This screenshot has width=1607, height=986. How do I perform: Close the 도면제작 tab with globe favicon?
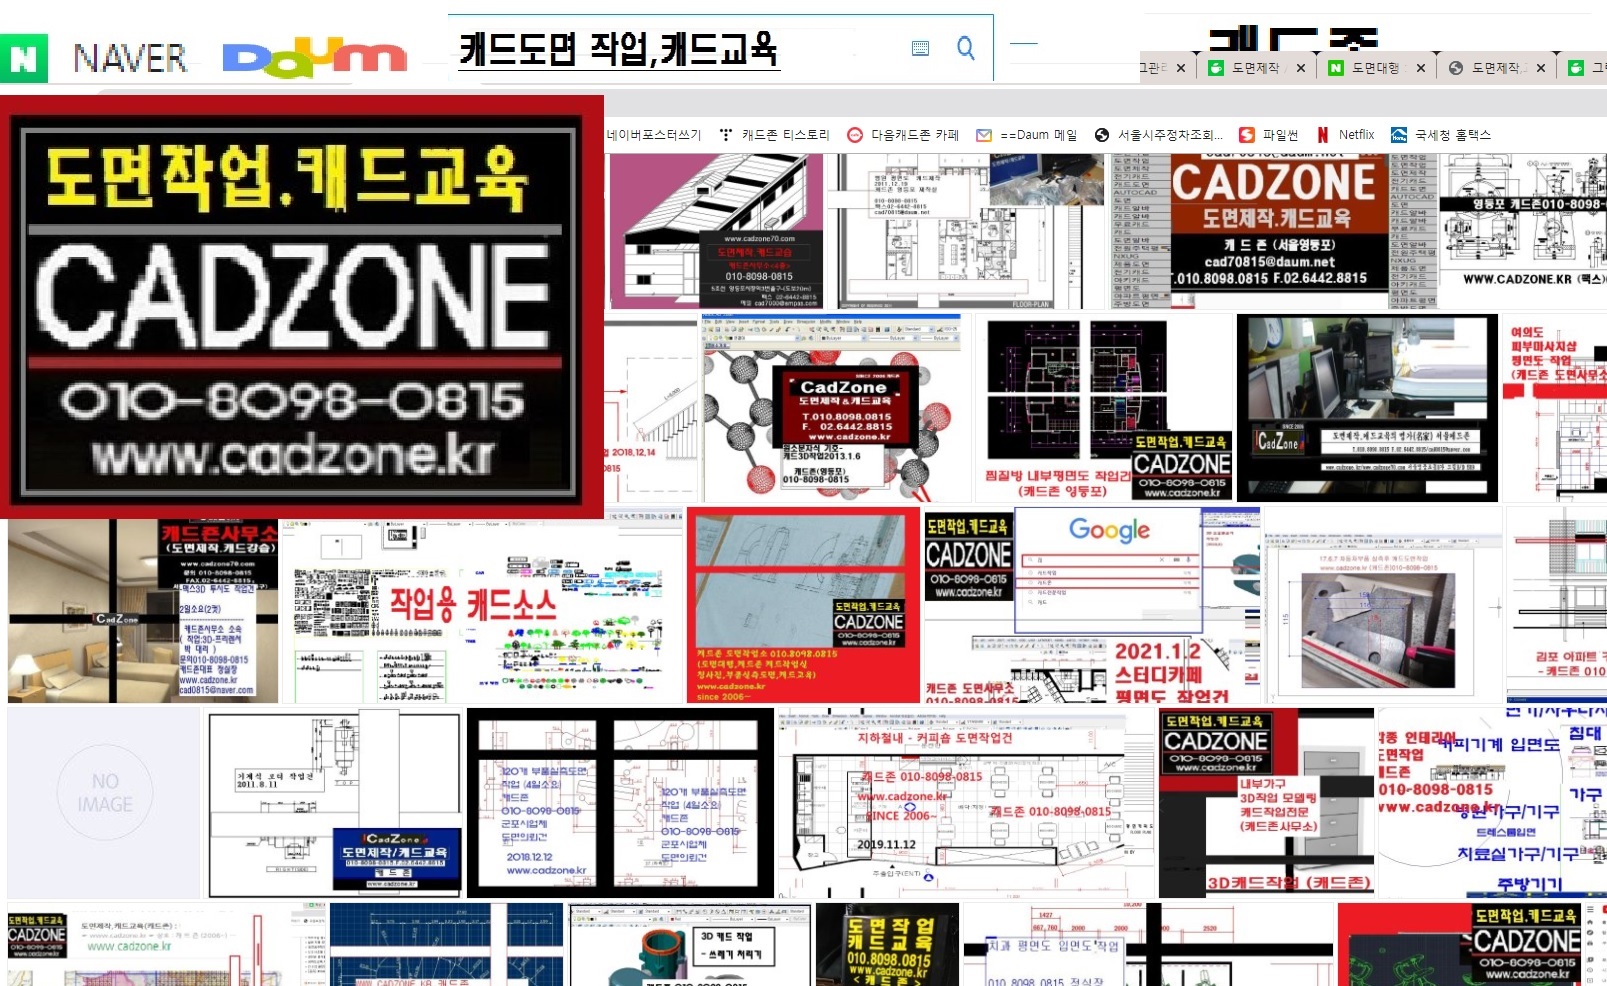click(1540, 68)
